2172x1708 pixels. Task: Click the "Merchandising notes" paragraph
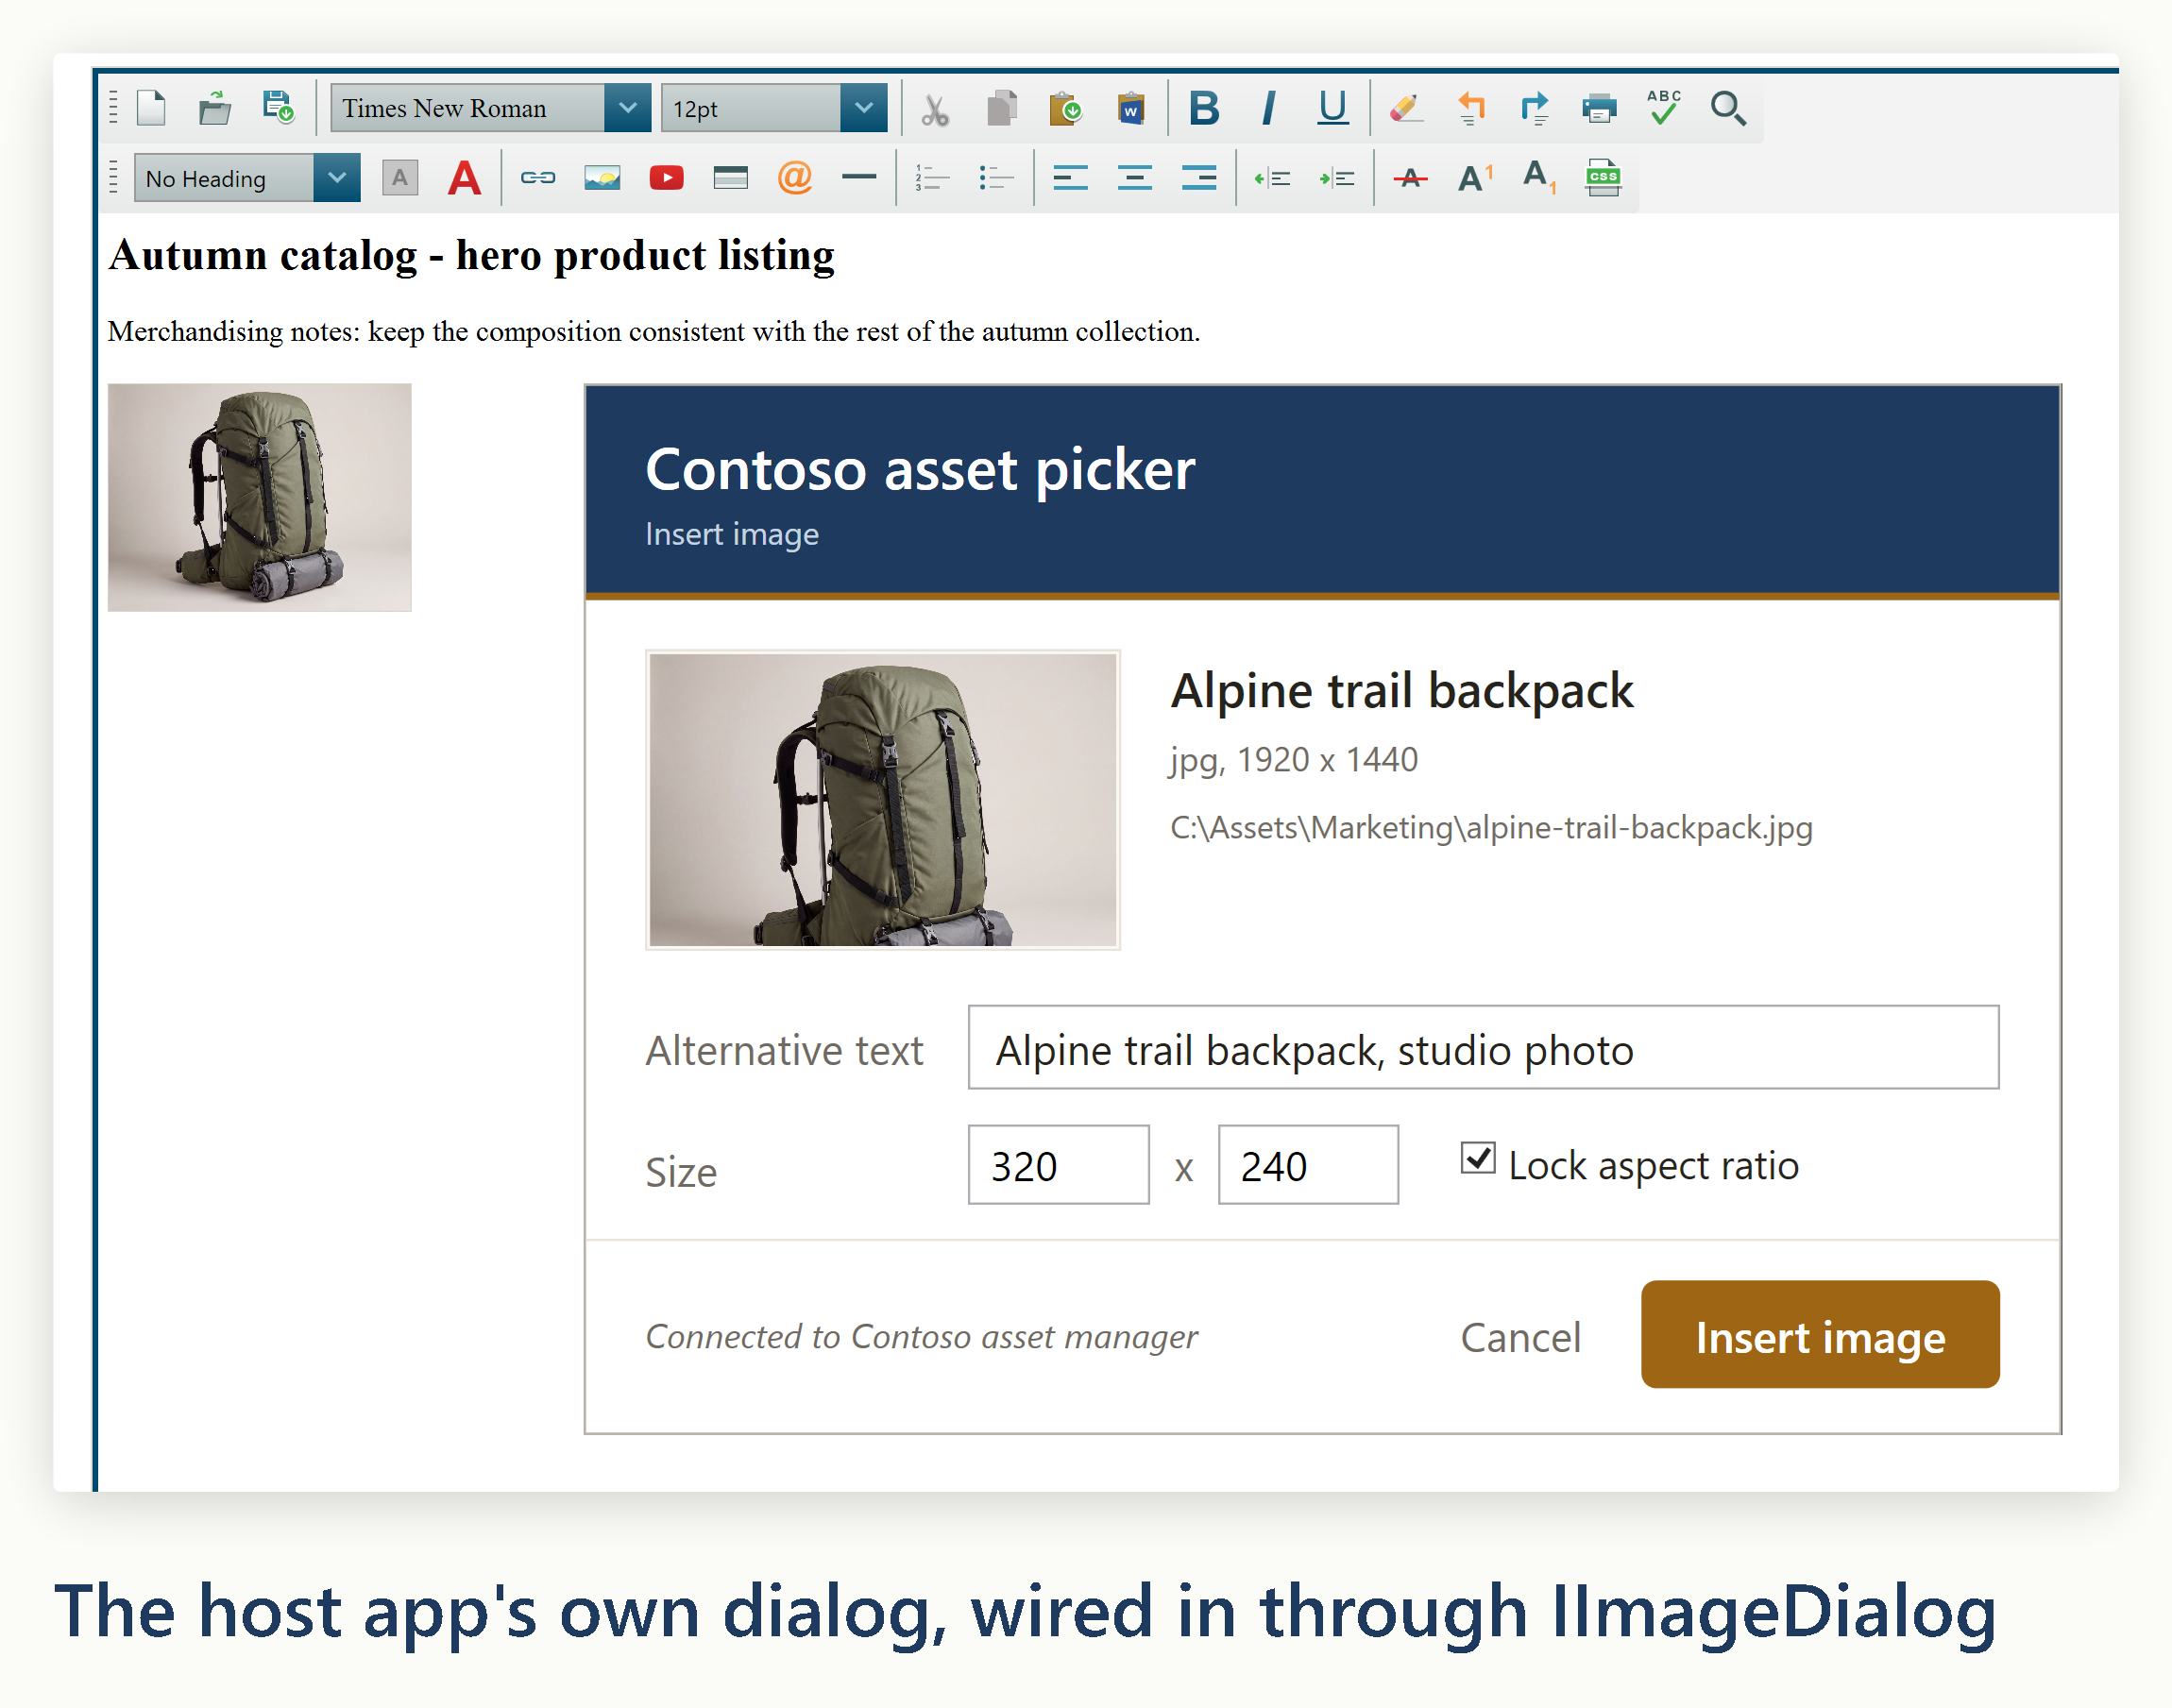point(654,331)
